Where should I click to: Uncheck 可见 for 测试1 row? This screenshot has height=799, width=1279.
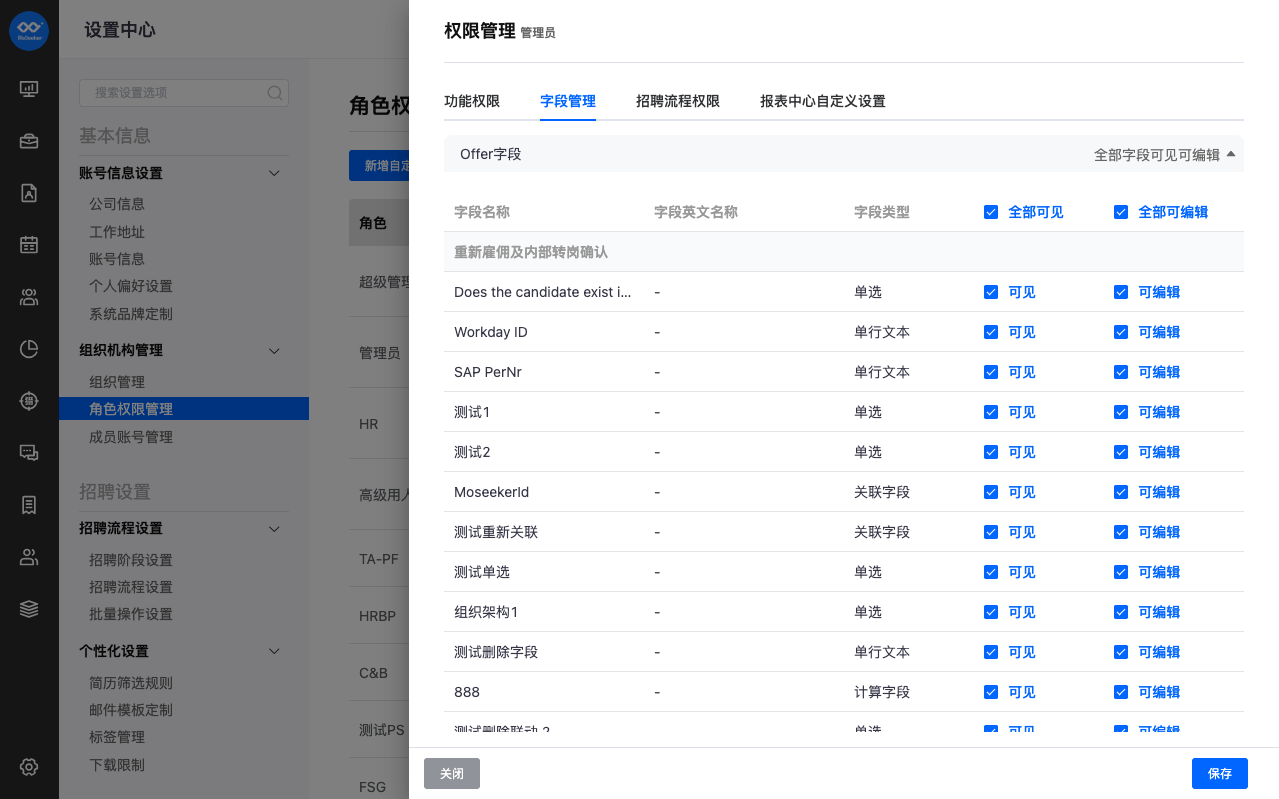click(991, 412)
